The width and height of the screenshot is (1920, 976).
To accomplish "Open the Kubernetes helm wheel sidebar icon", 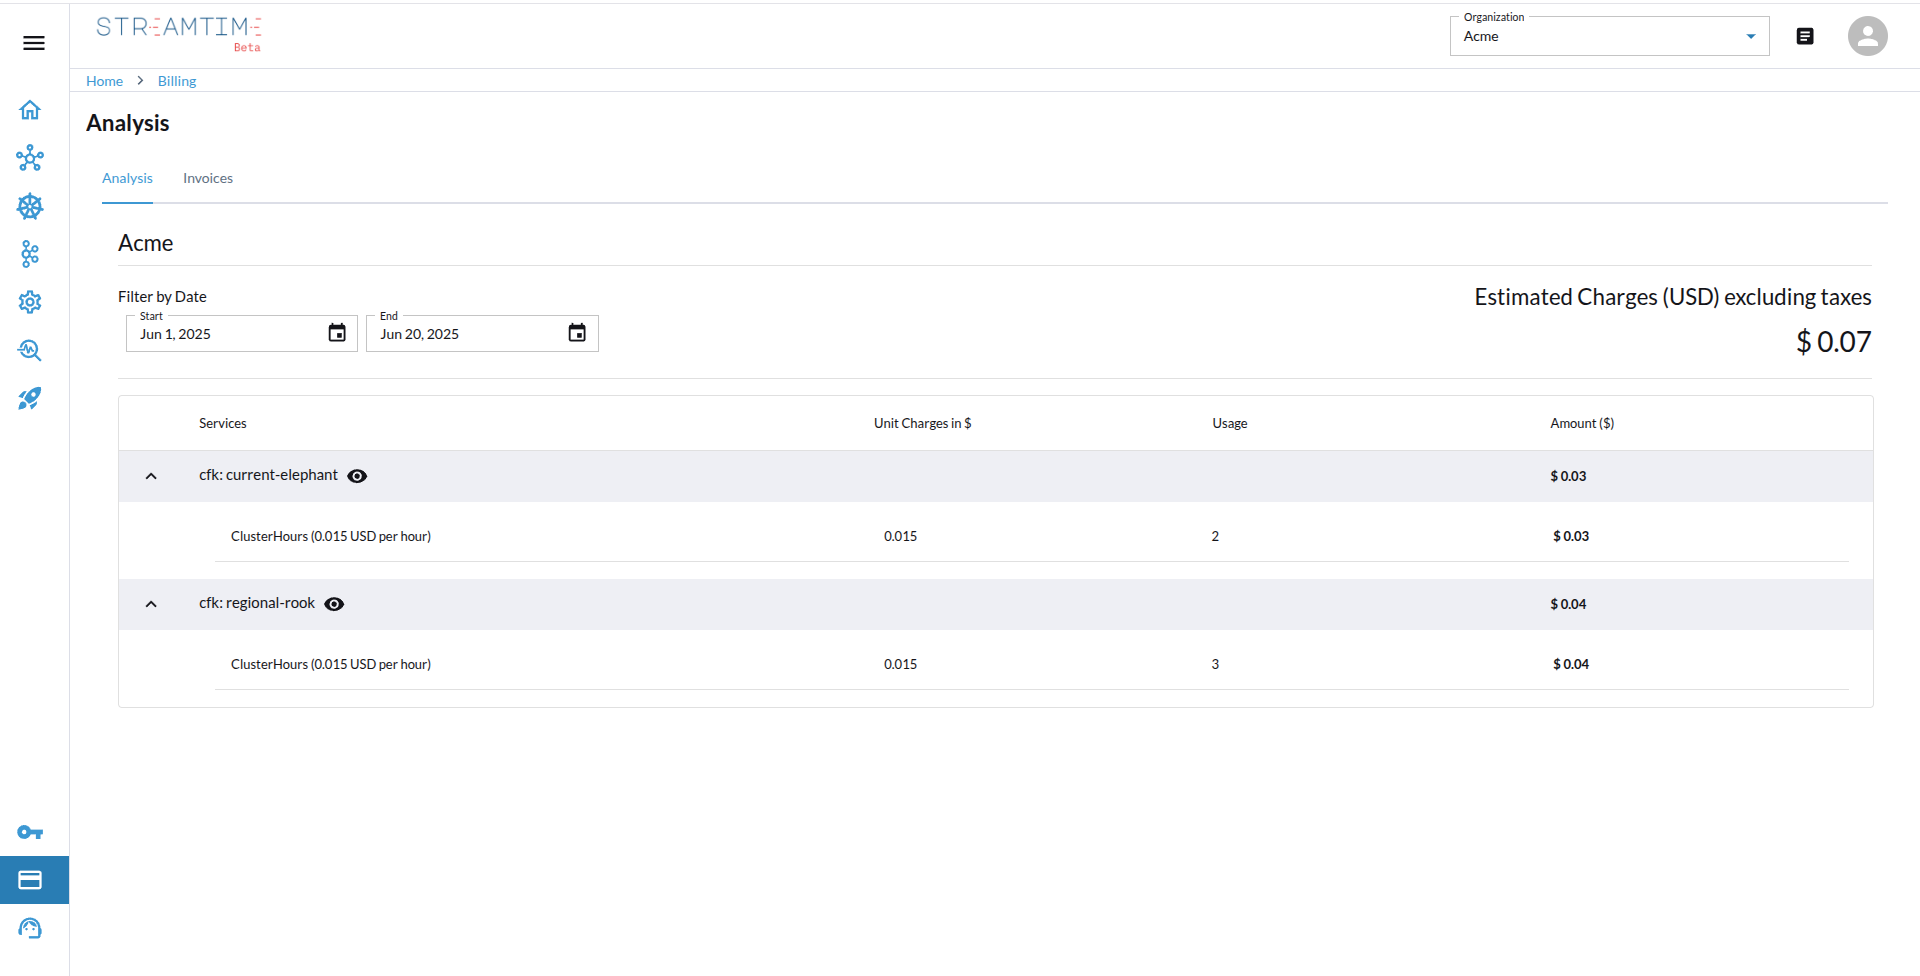I will click(30, 206).
